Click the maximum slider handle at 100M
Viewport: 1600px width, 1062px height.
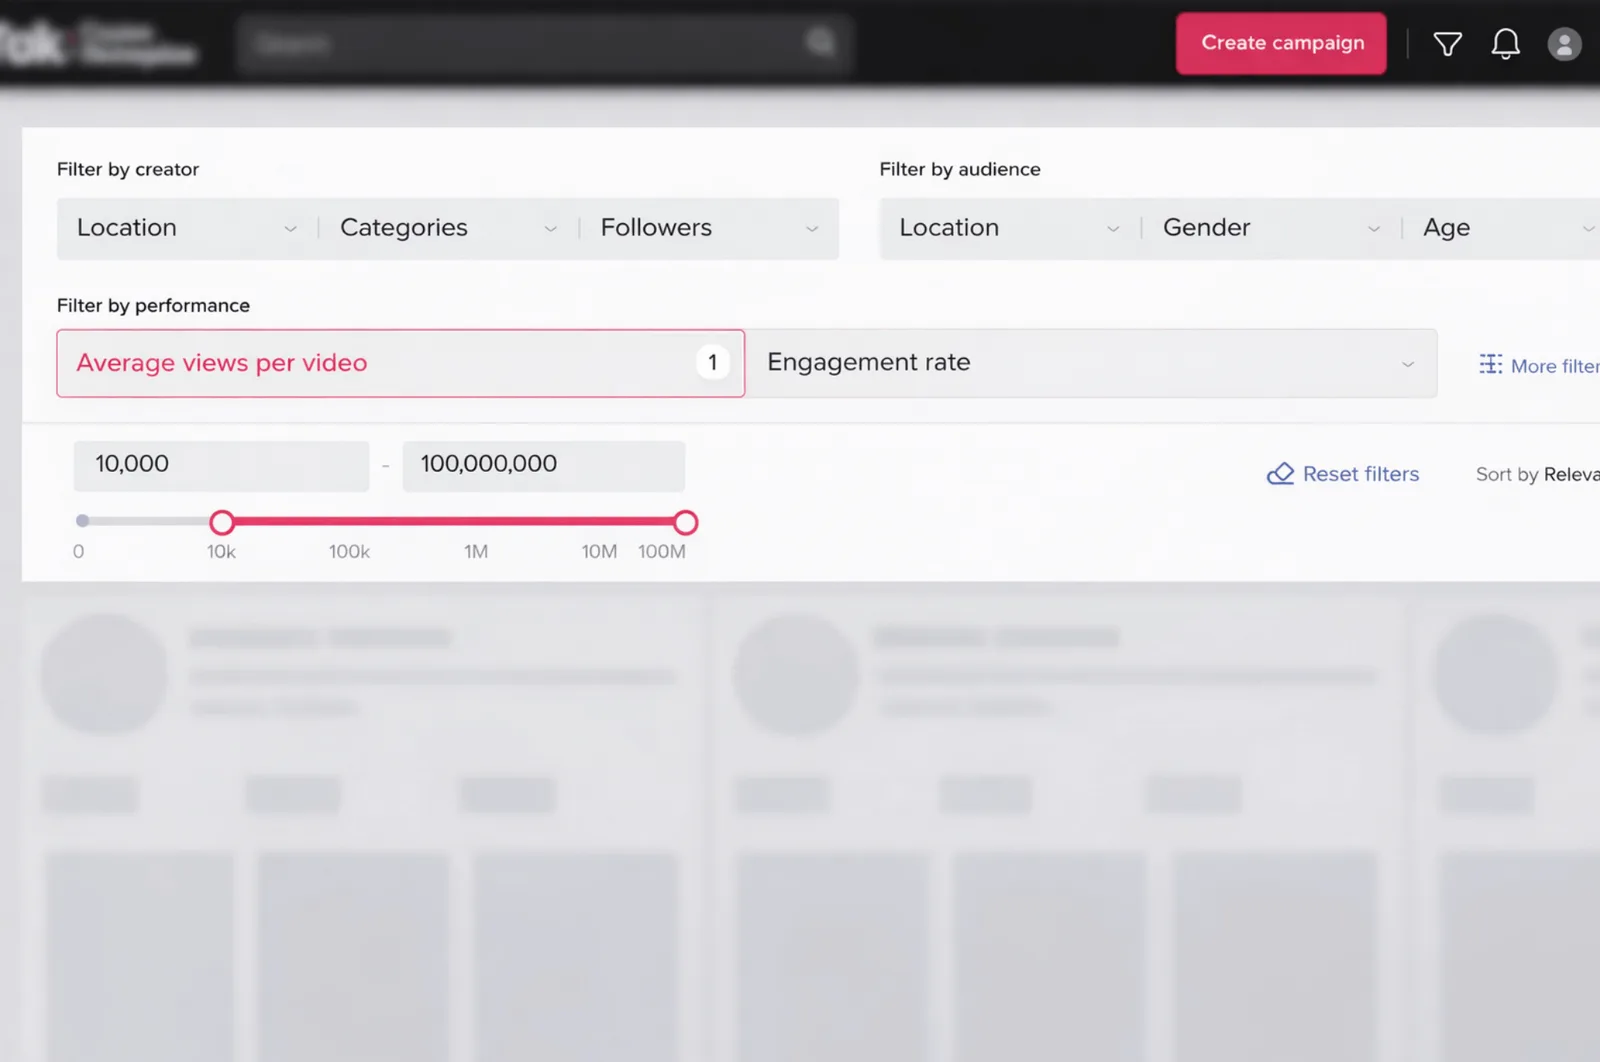click(x=685, y=522)
